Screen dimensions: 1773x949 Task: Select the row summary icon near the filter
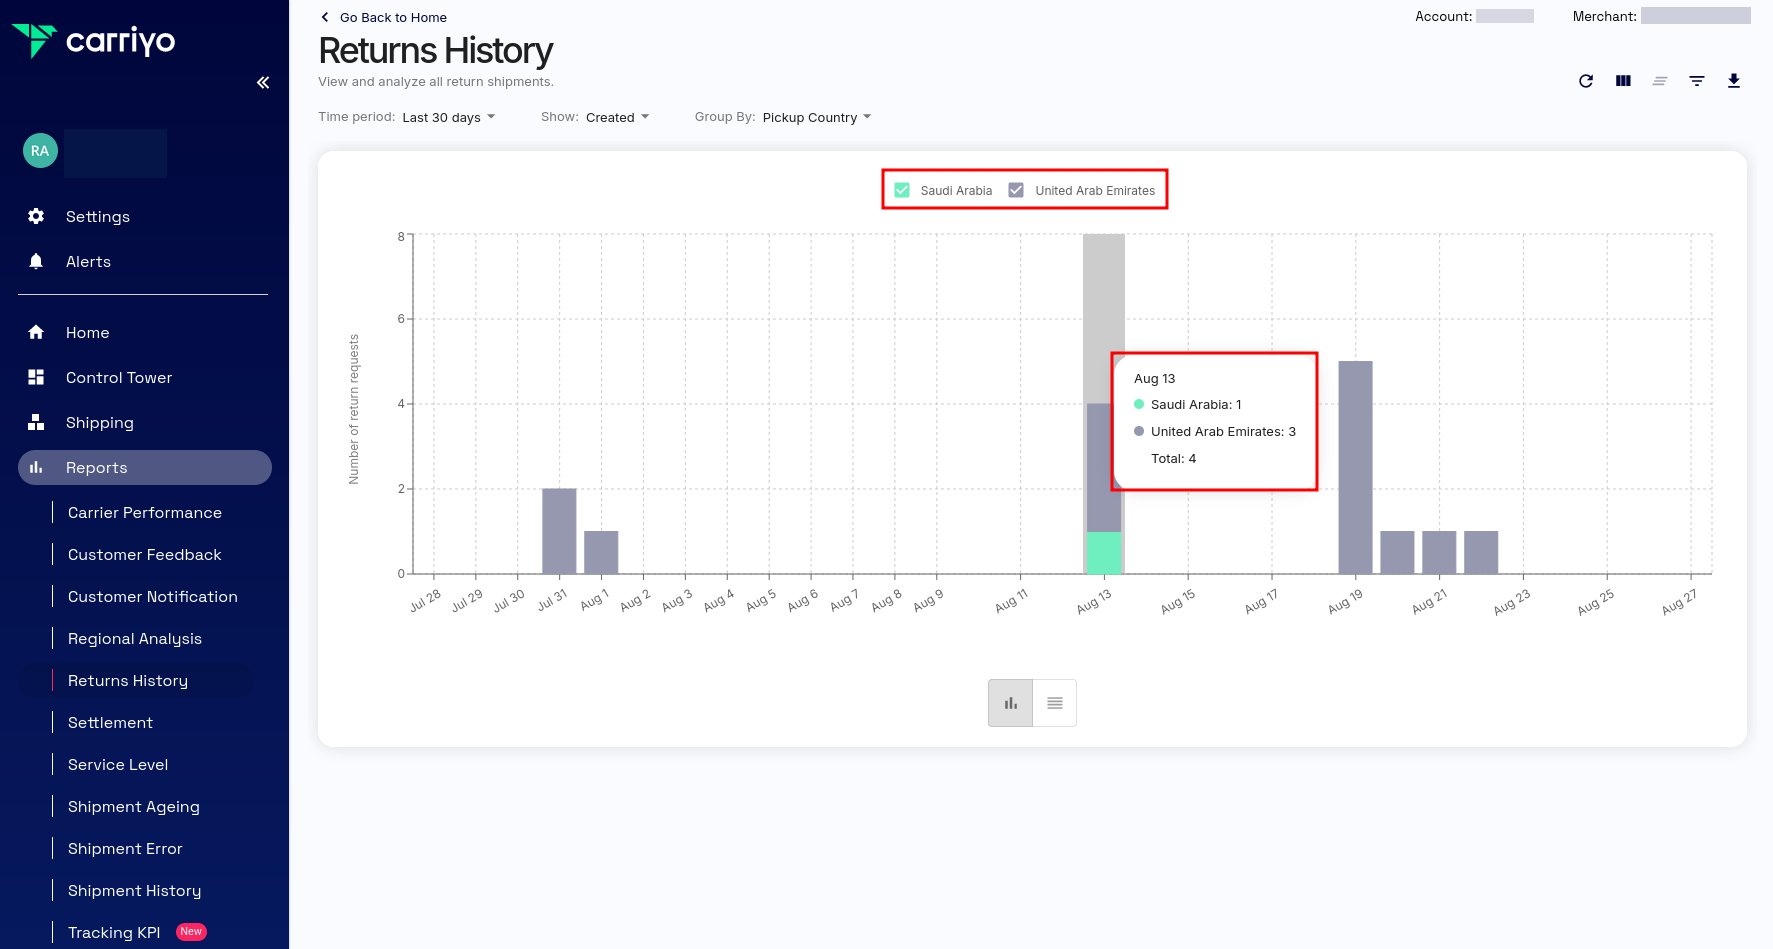coord(1660,81)
